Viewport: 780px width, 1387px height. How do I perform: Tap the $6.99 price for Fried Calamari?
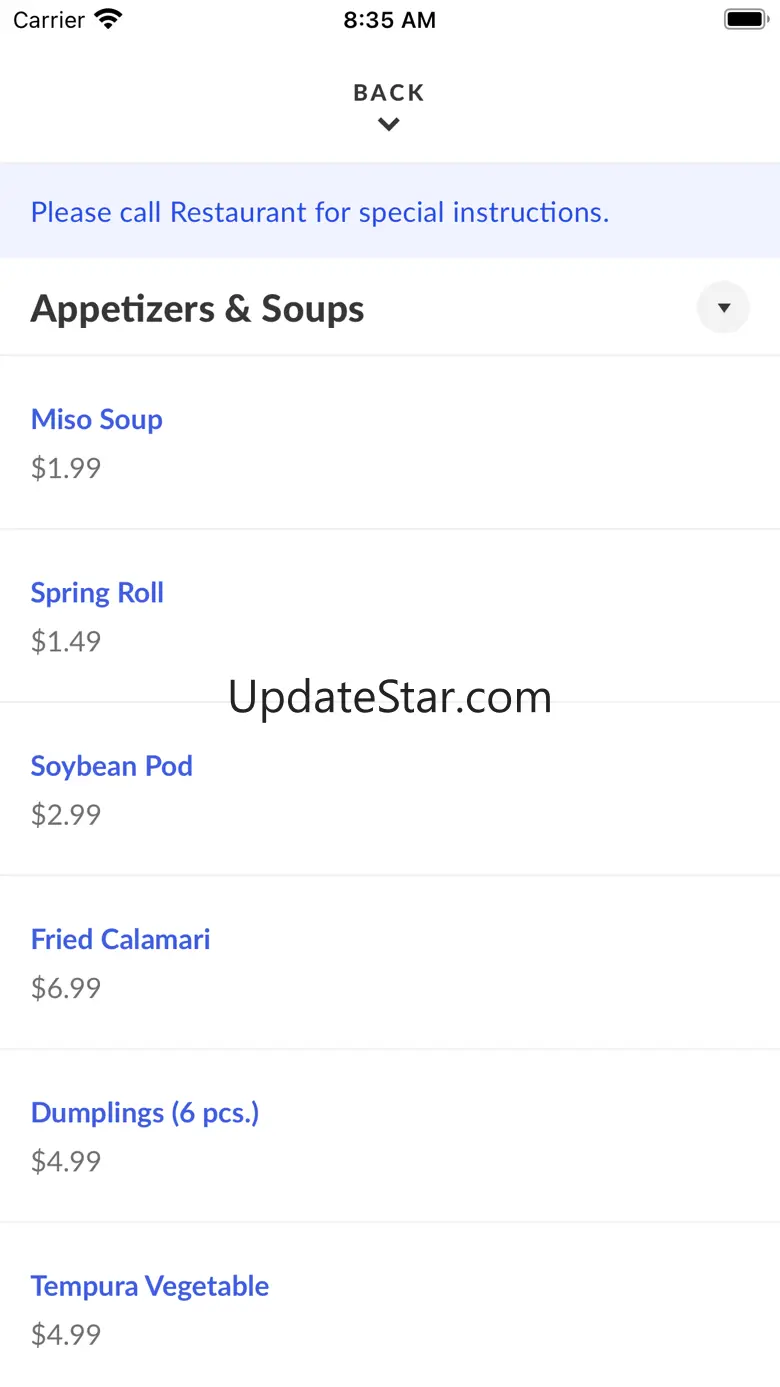coord(66,988)
